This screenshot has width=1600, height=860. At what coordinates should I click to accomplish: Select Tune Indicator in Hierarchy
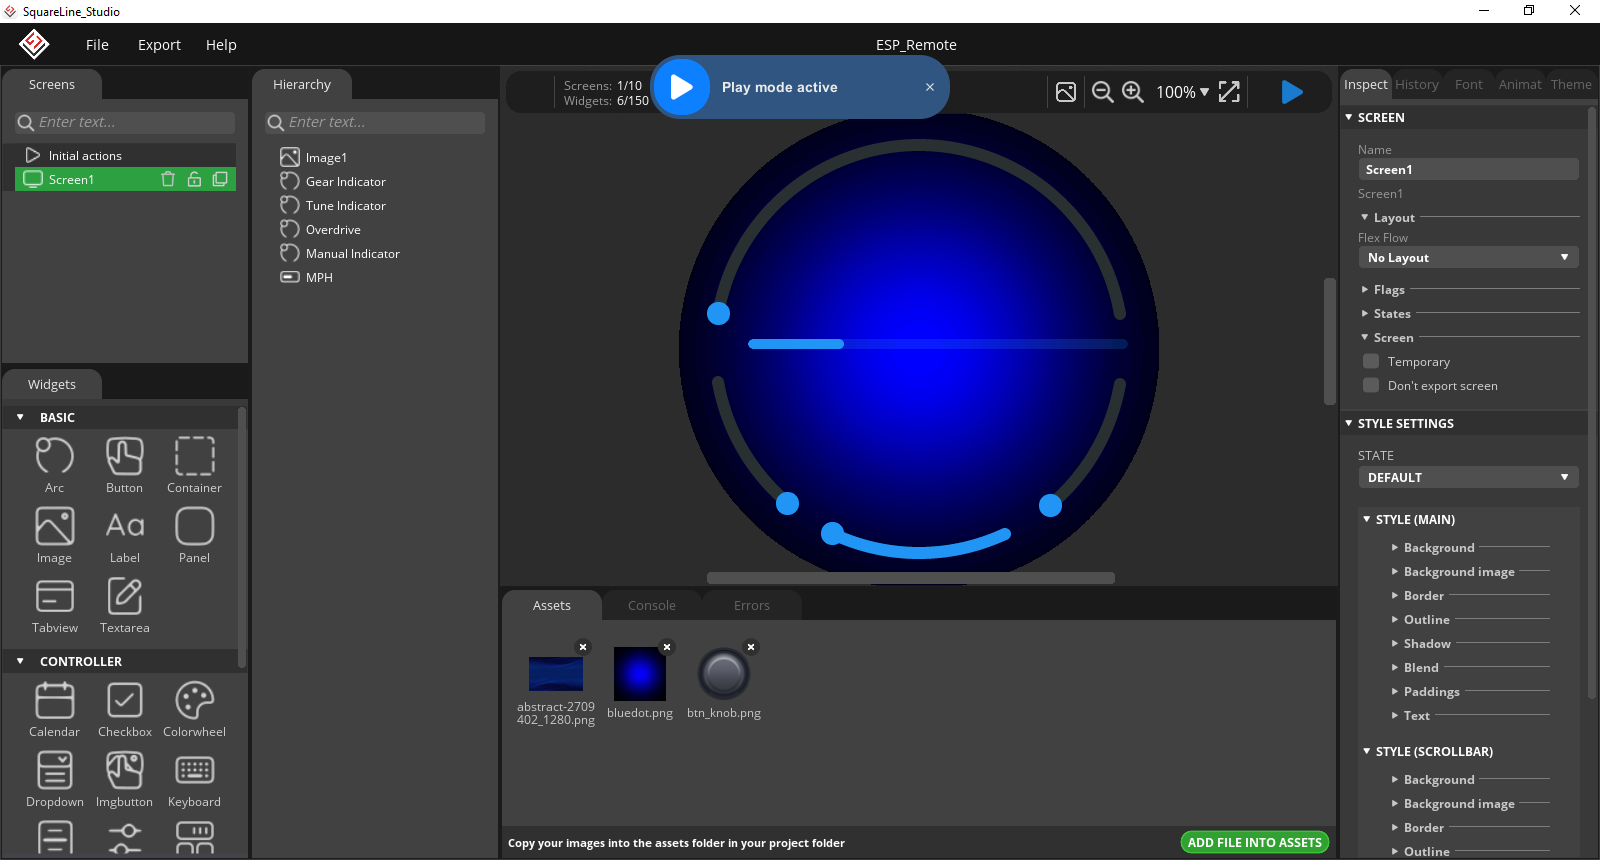point(346,205)
